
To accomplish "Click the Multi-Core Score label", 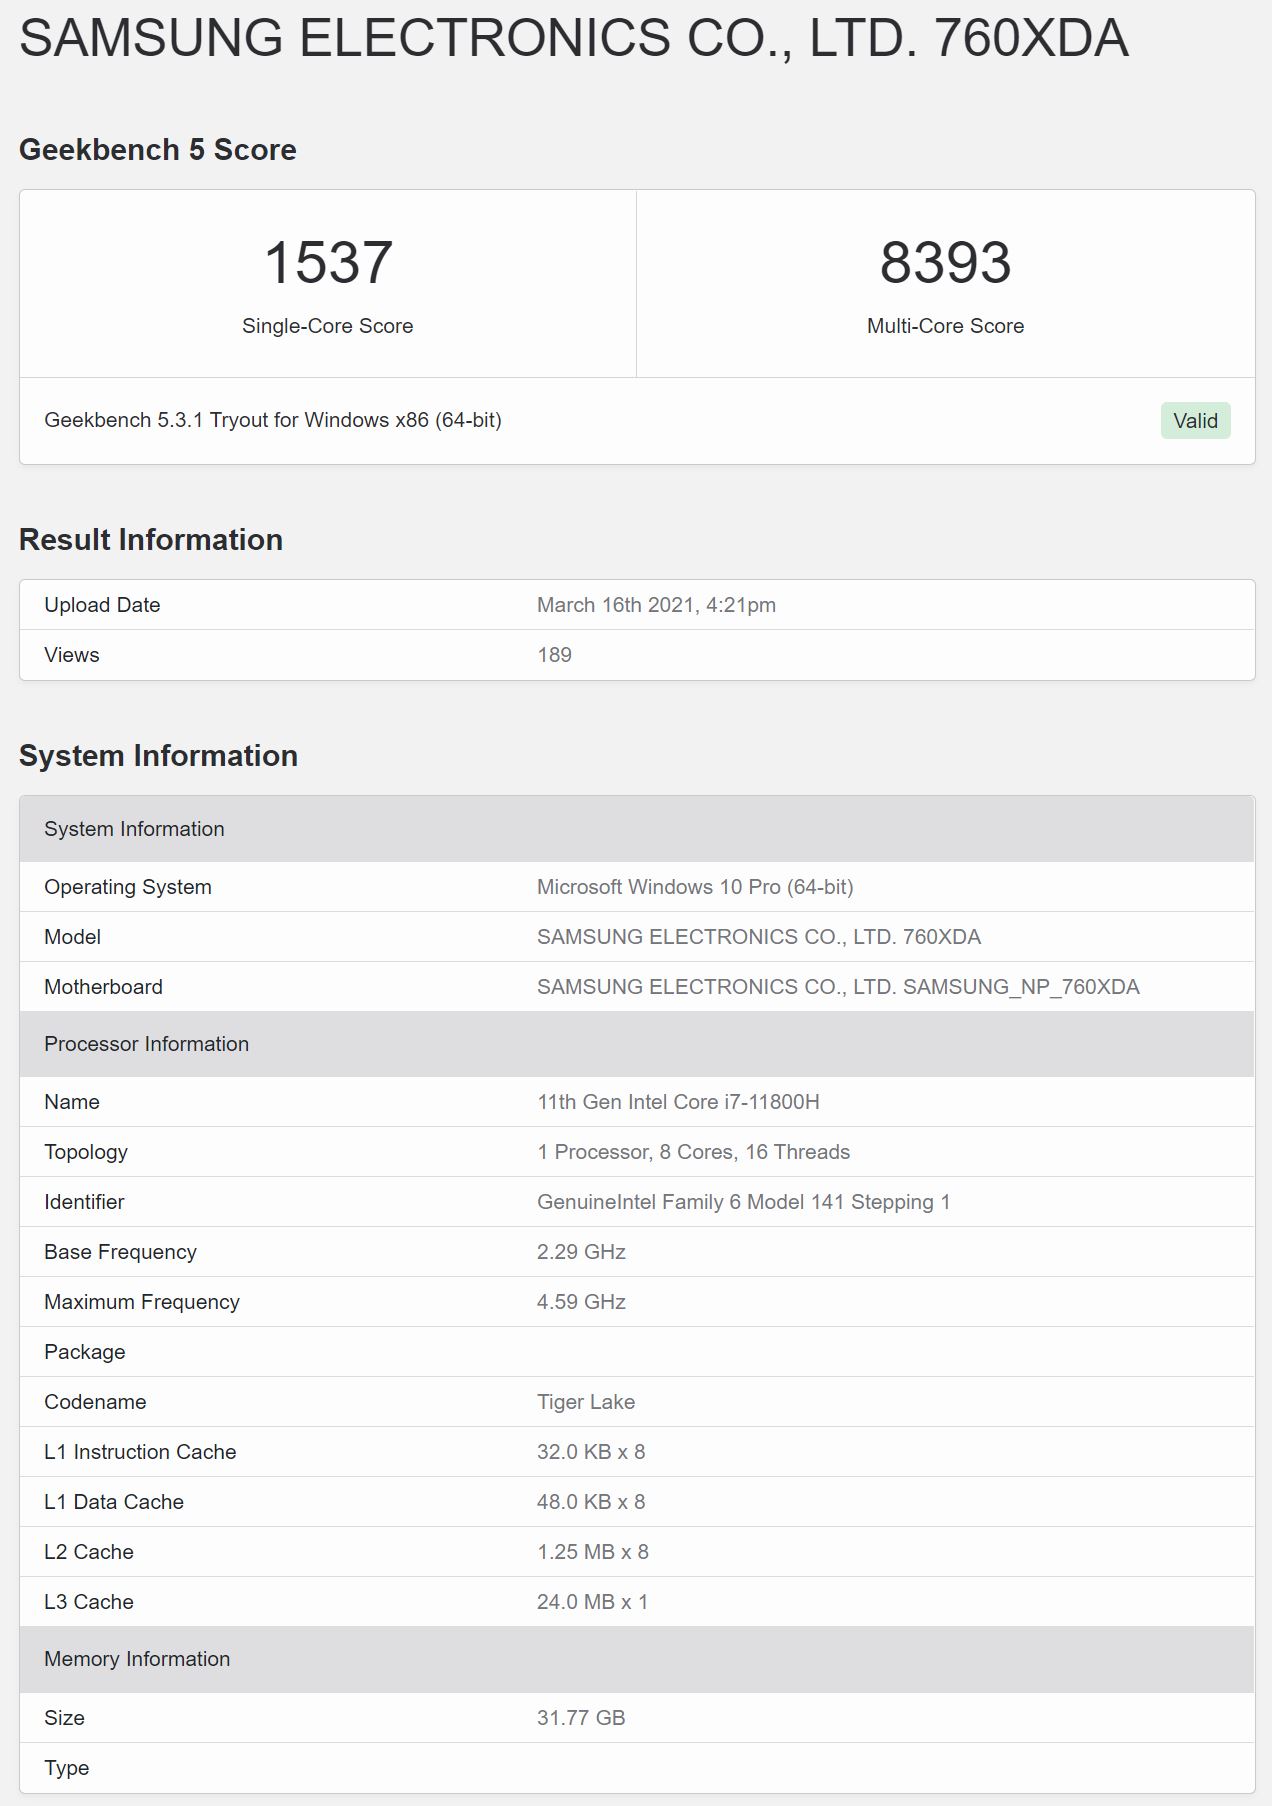I will pos(945,326).
